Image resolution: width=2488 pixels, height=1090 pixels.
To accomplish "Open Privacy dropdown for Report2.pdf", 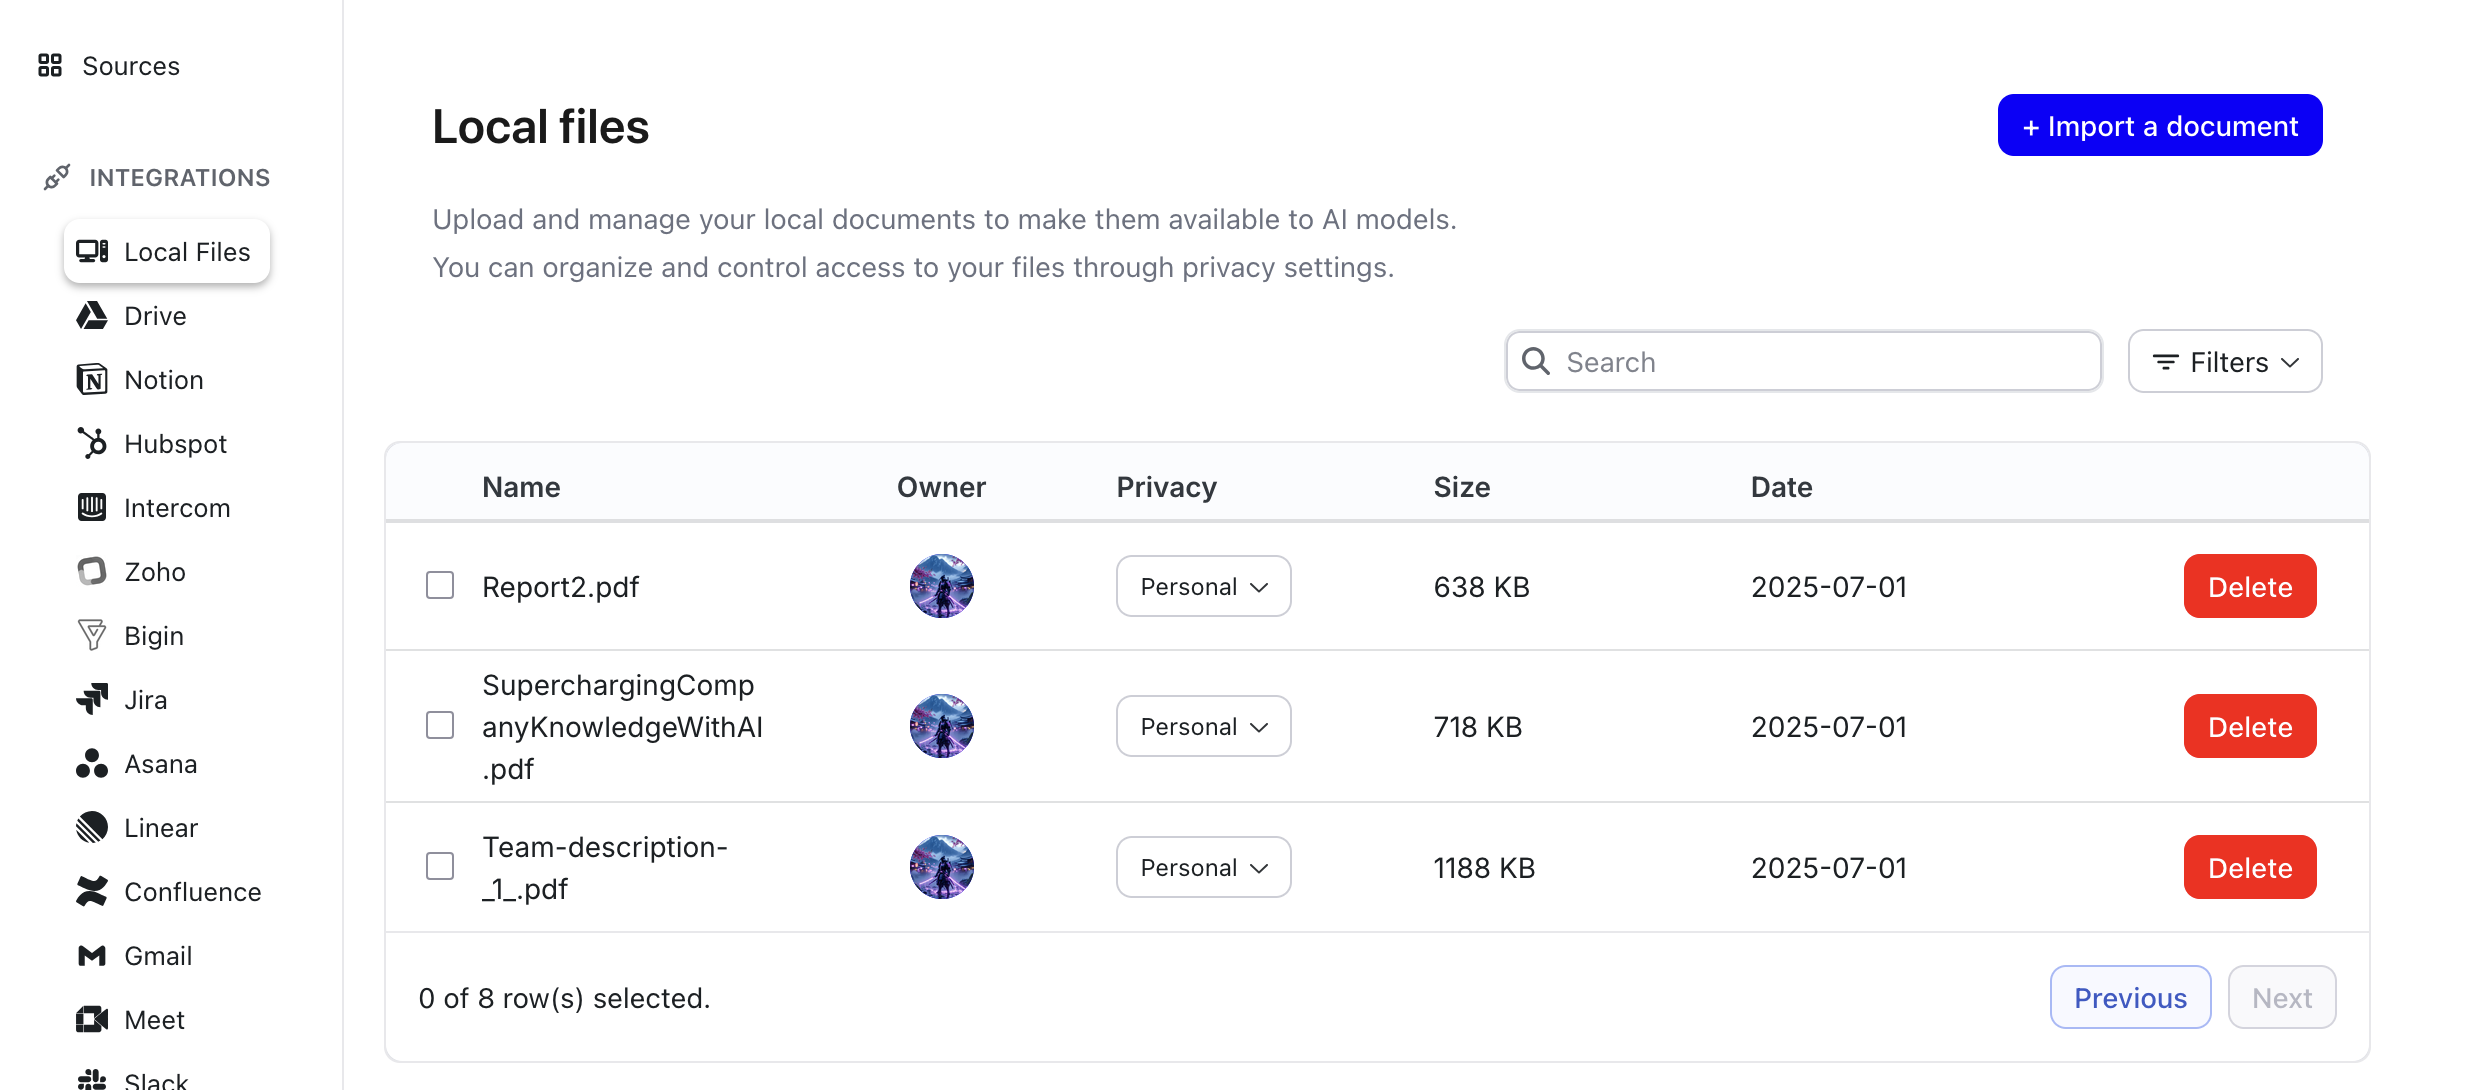I will pyautogui.click(x=1203, y=587).
